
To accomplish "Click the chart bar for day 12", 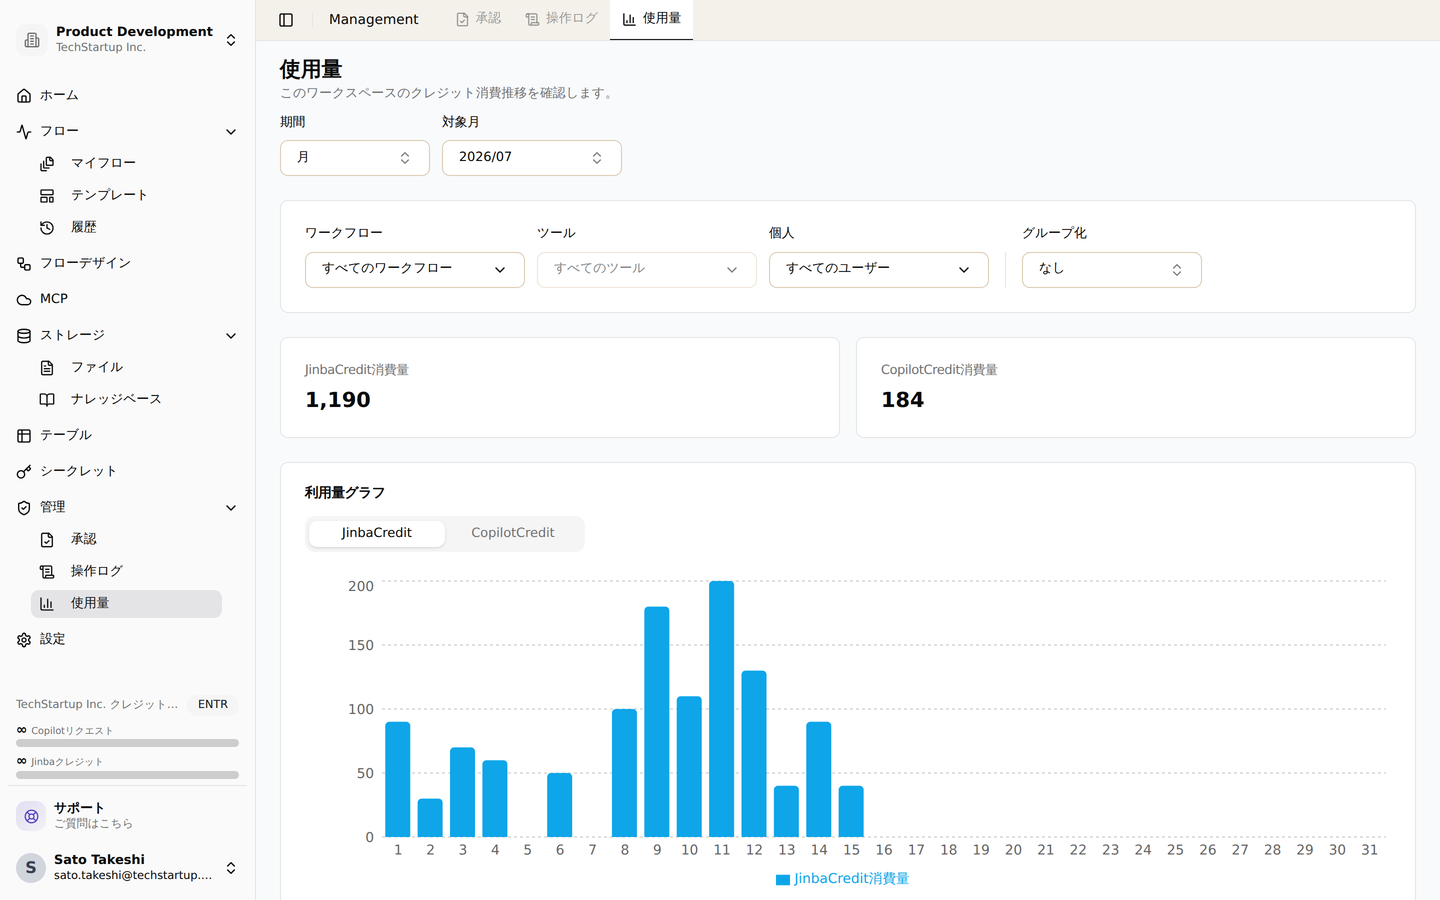I will [754, 754].
